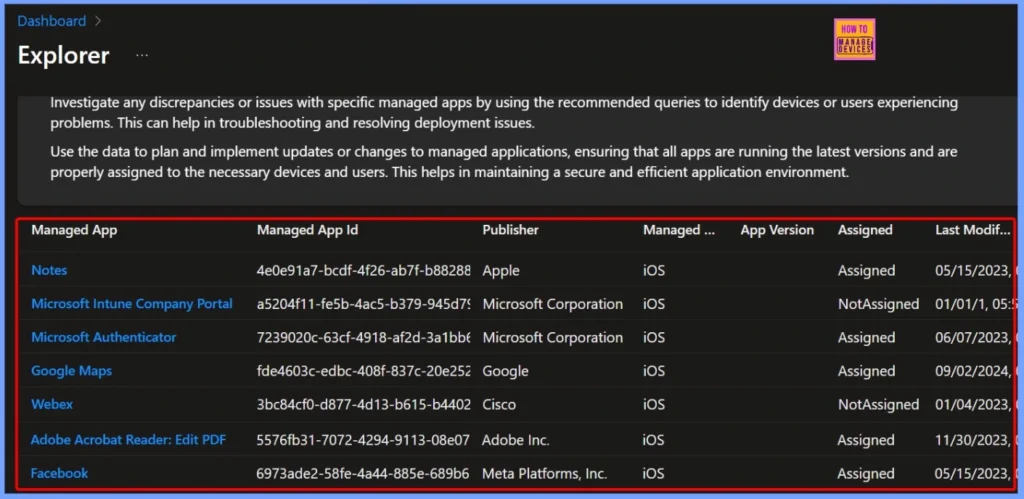The width and height of the screenshot is (1024, 499).
Task: Sort by Managed App column header
Action: [74, 230]
